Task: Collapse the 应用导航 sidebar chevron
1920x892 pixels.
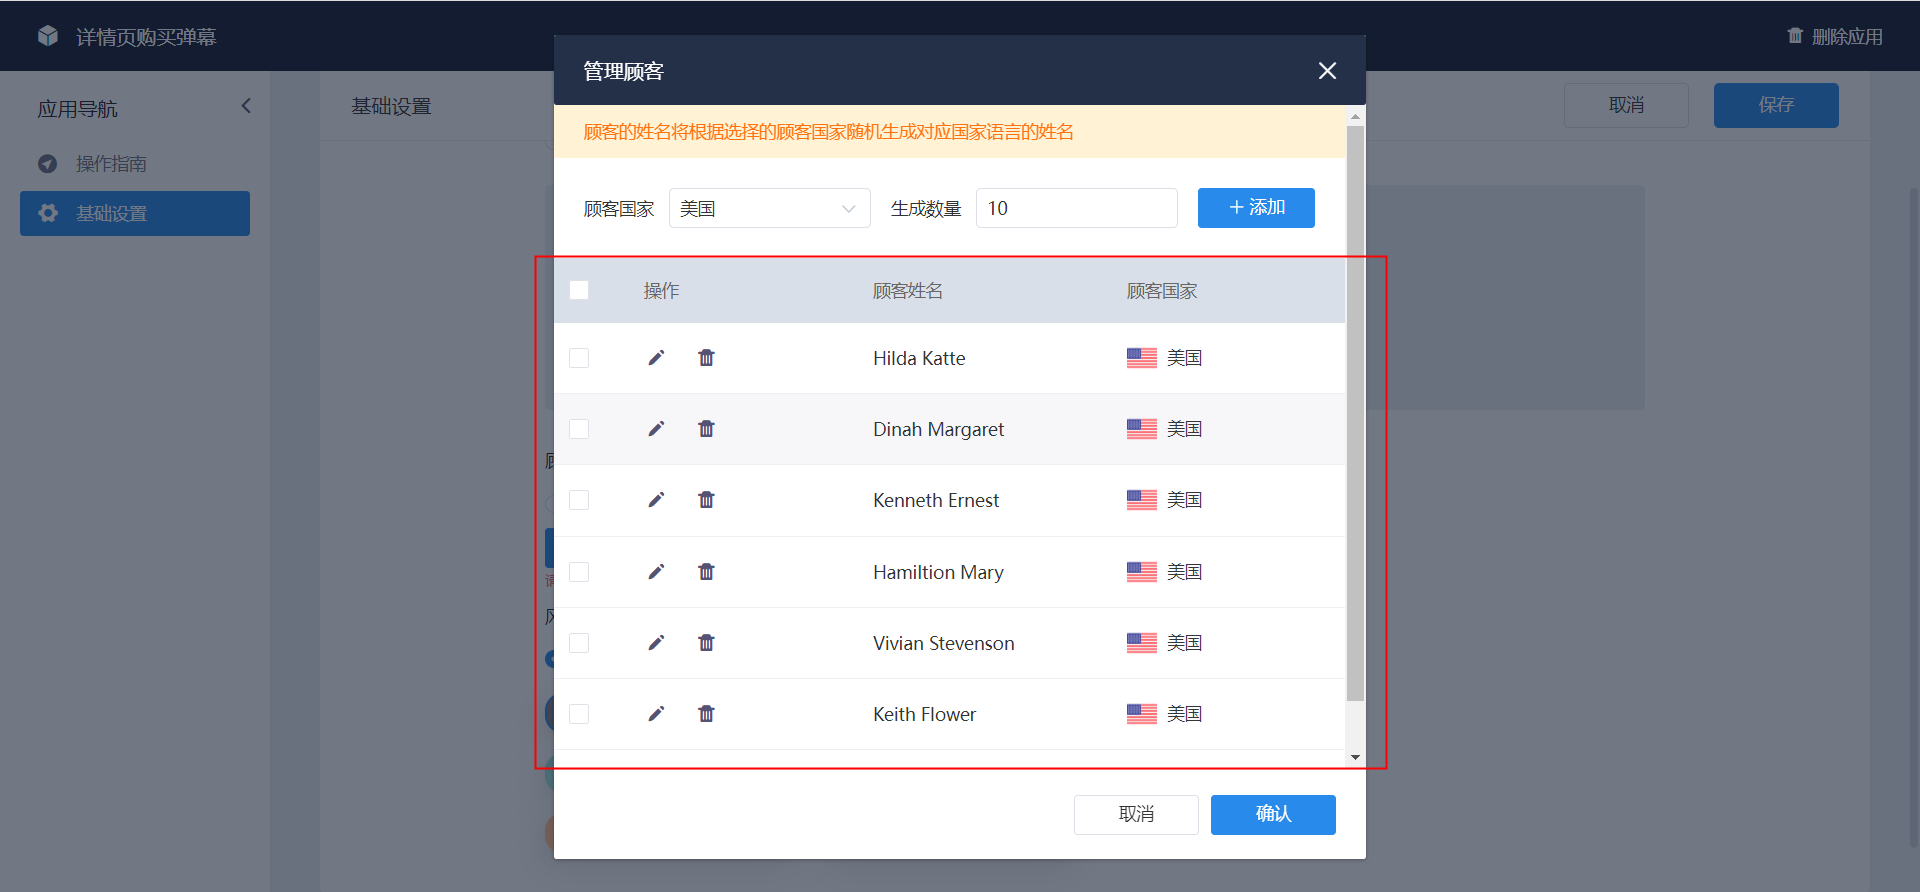Action: point(246,106)
